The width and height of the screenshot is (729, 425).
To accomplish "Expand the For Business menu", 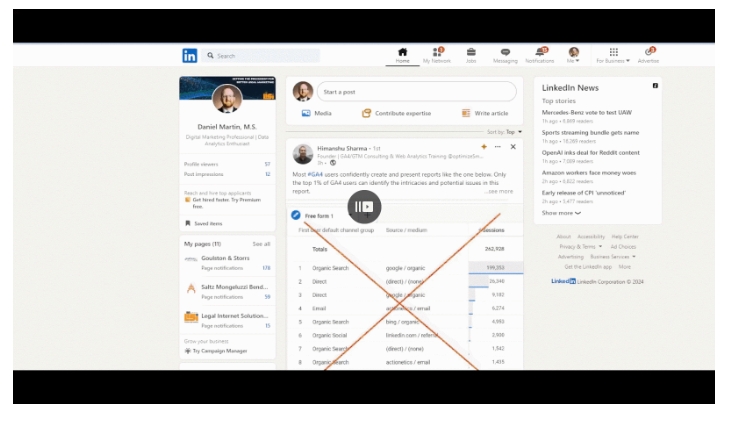I will 613,55.
